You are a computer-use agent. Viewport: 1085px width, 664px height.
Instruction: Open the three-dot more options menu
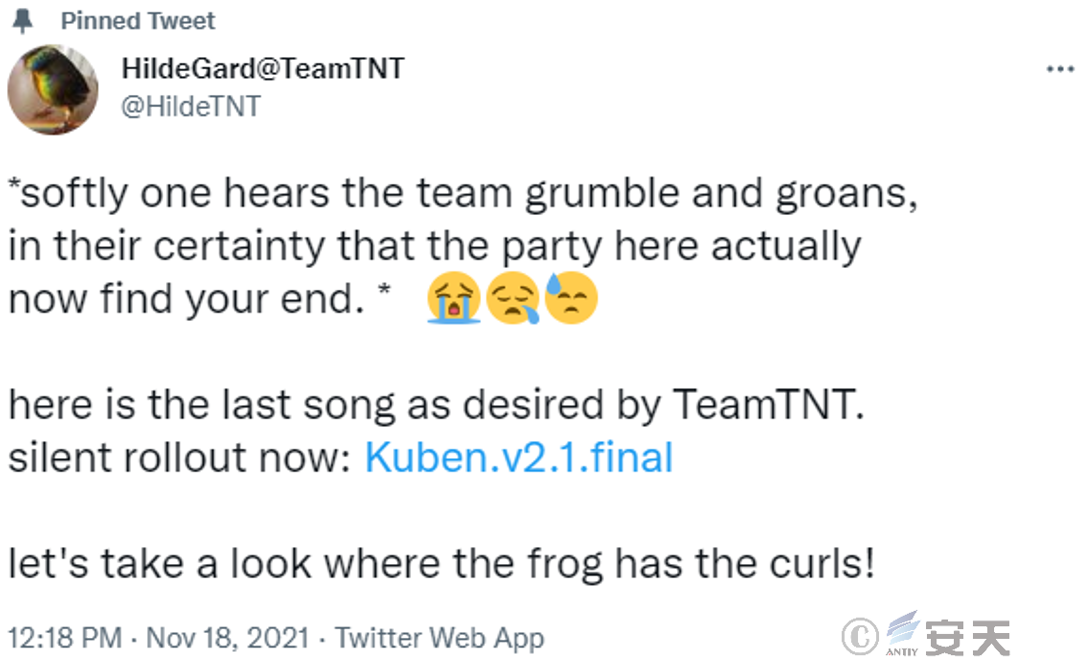(x=1059, y=70)
